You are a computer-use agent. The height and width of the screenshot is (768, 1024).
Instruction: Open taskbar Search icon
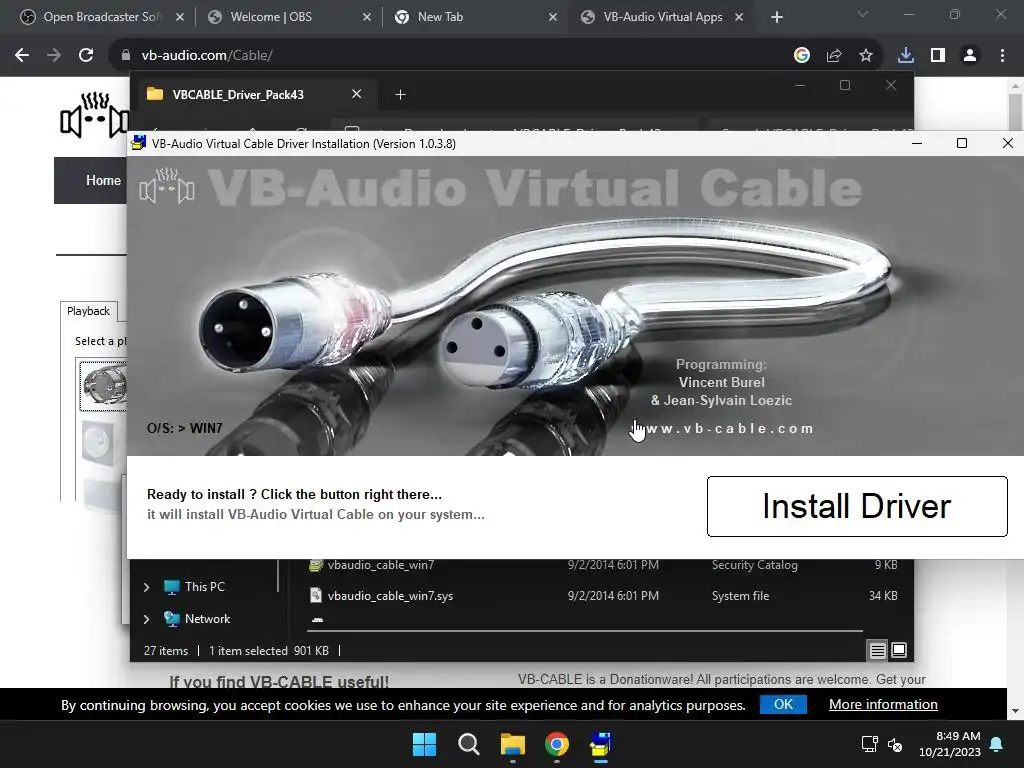(x=468, y=744)
